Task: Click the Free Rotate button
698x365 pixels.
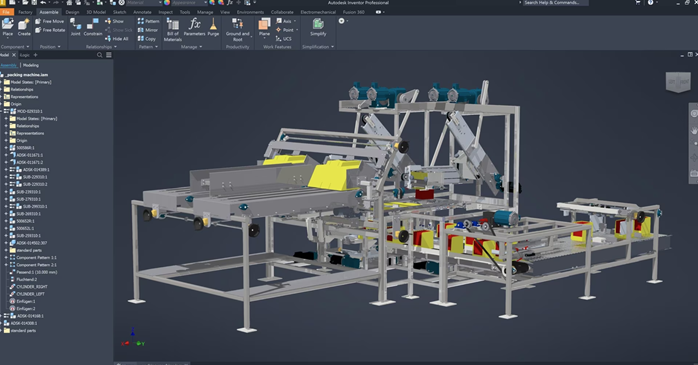Action: point(50,30)
